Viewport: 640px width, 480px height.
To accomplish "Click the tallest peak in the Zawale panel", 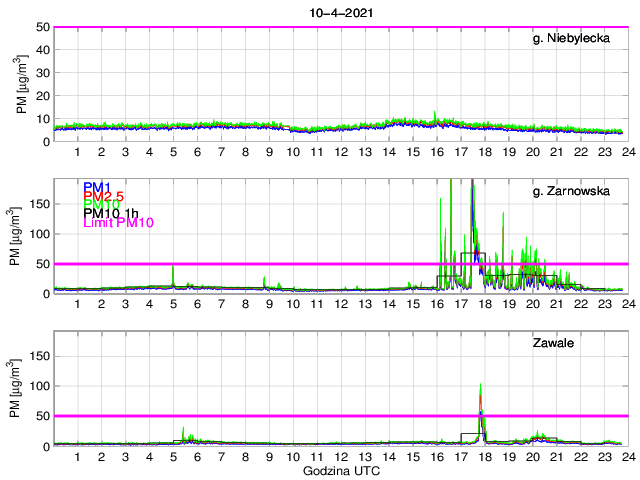I will click(x=481, y=385).
